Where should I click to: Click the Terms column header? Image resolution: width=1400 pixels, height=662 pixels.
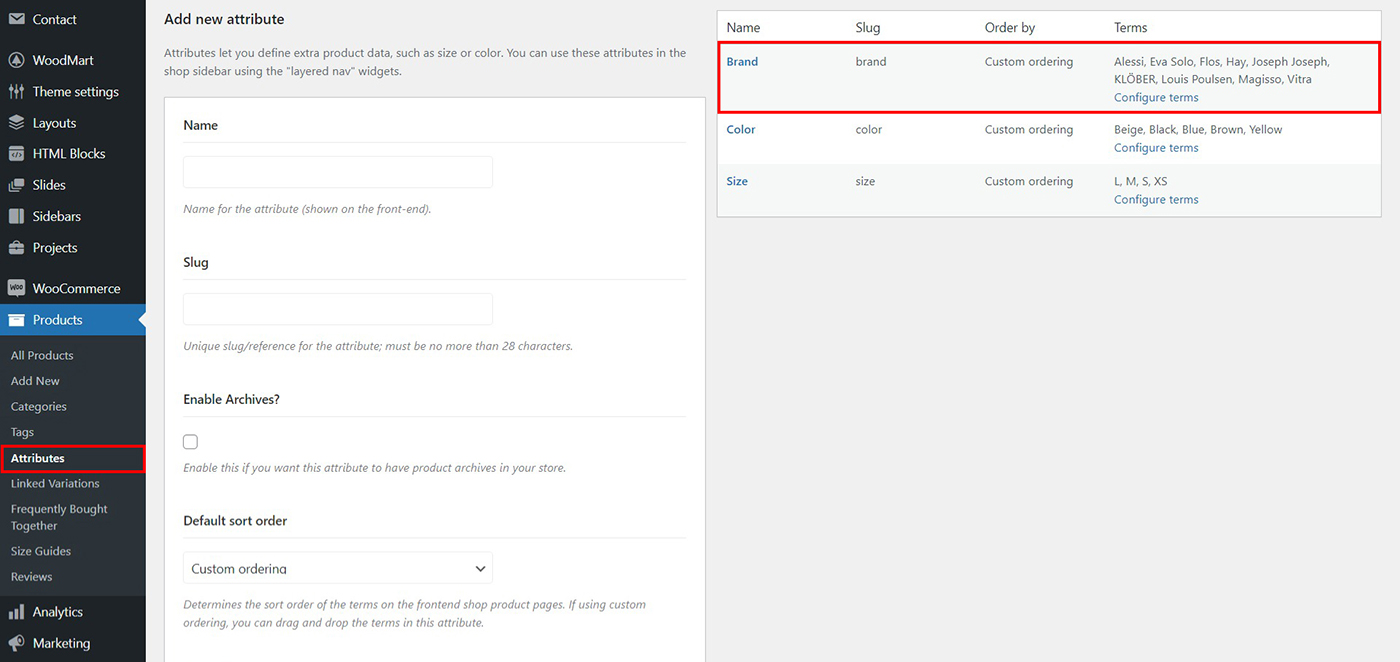pyautogui.click(x=1131, y=28)
